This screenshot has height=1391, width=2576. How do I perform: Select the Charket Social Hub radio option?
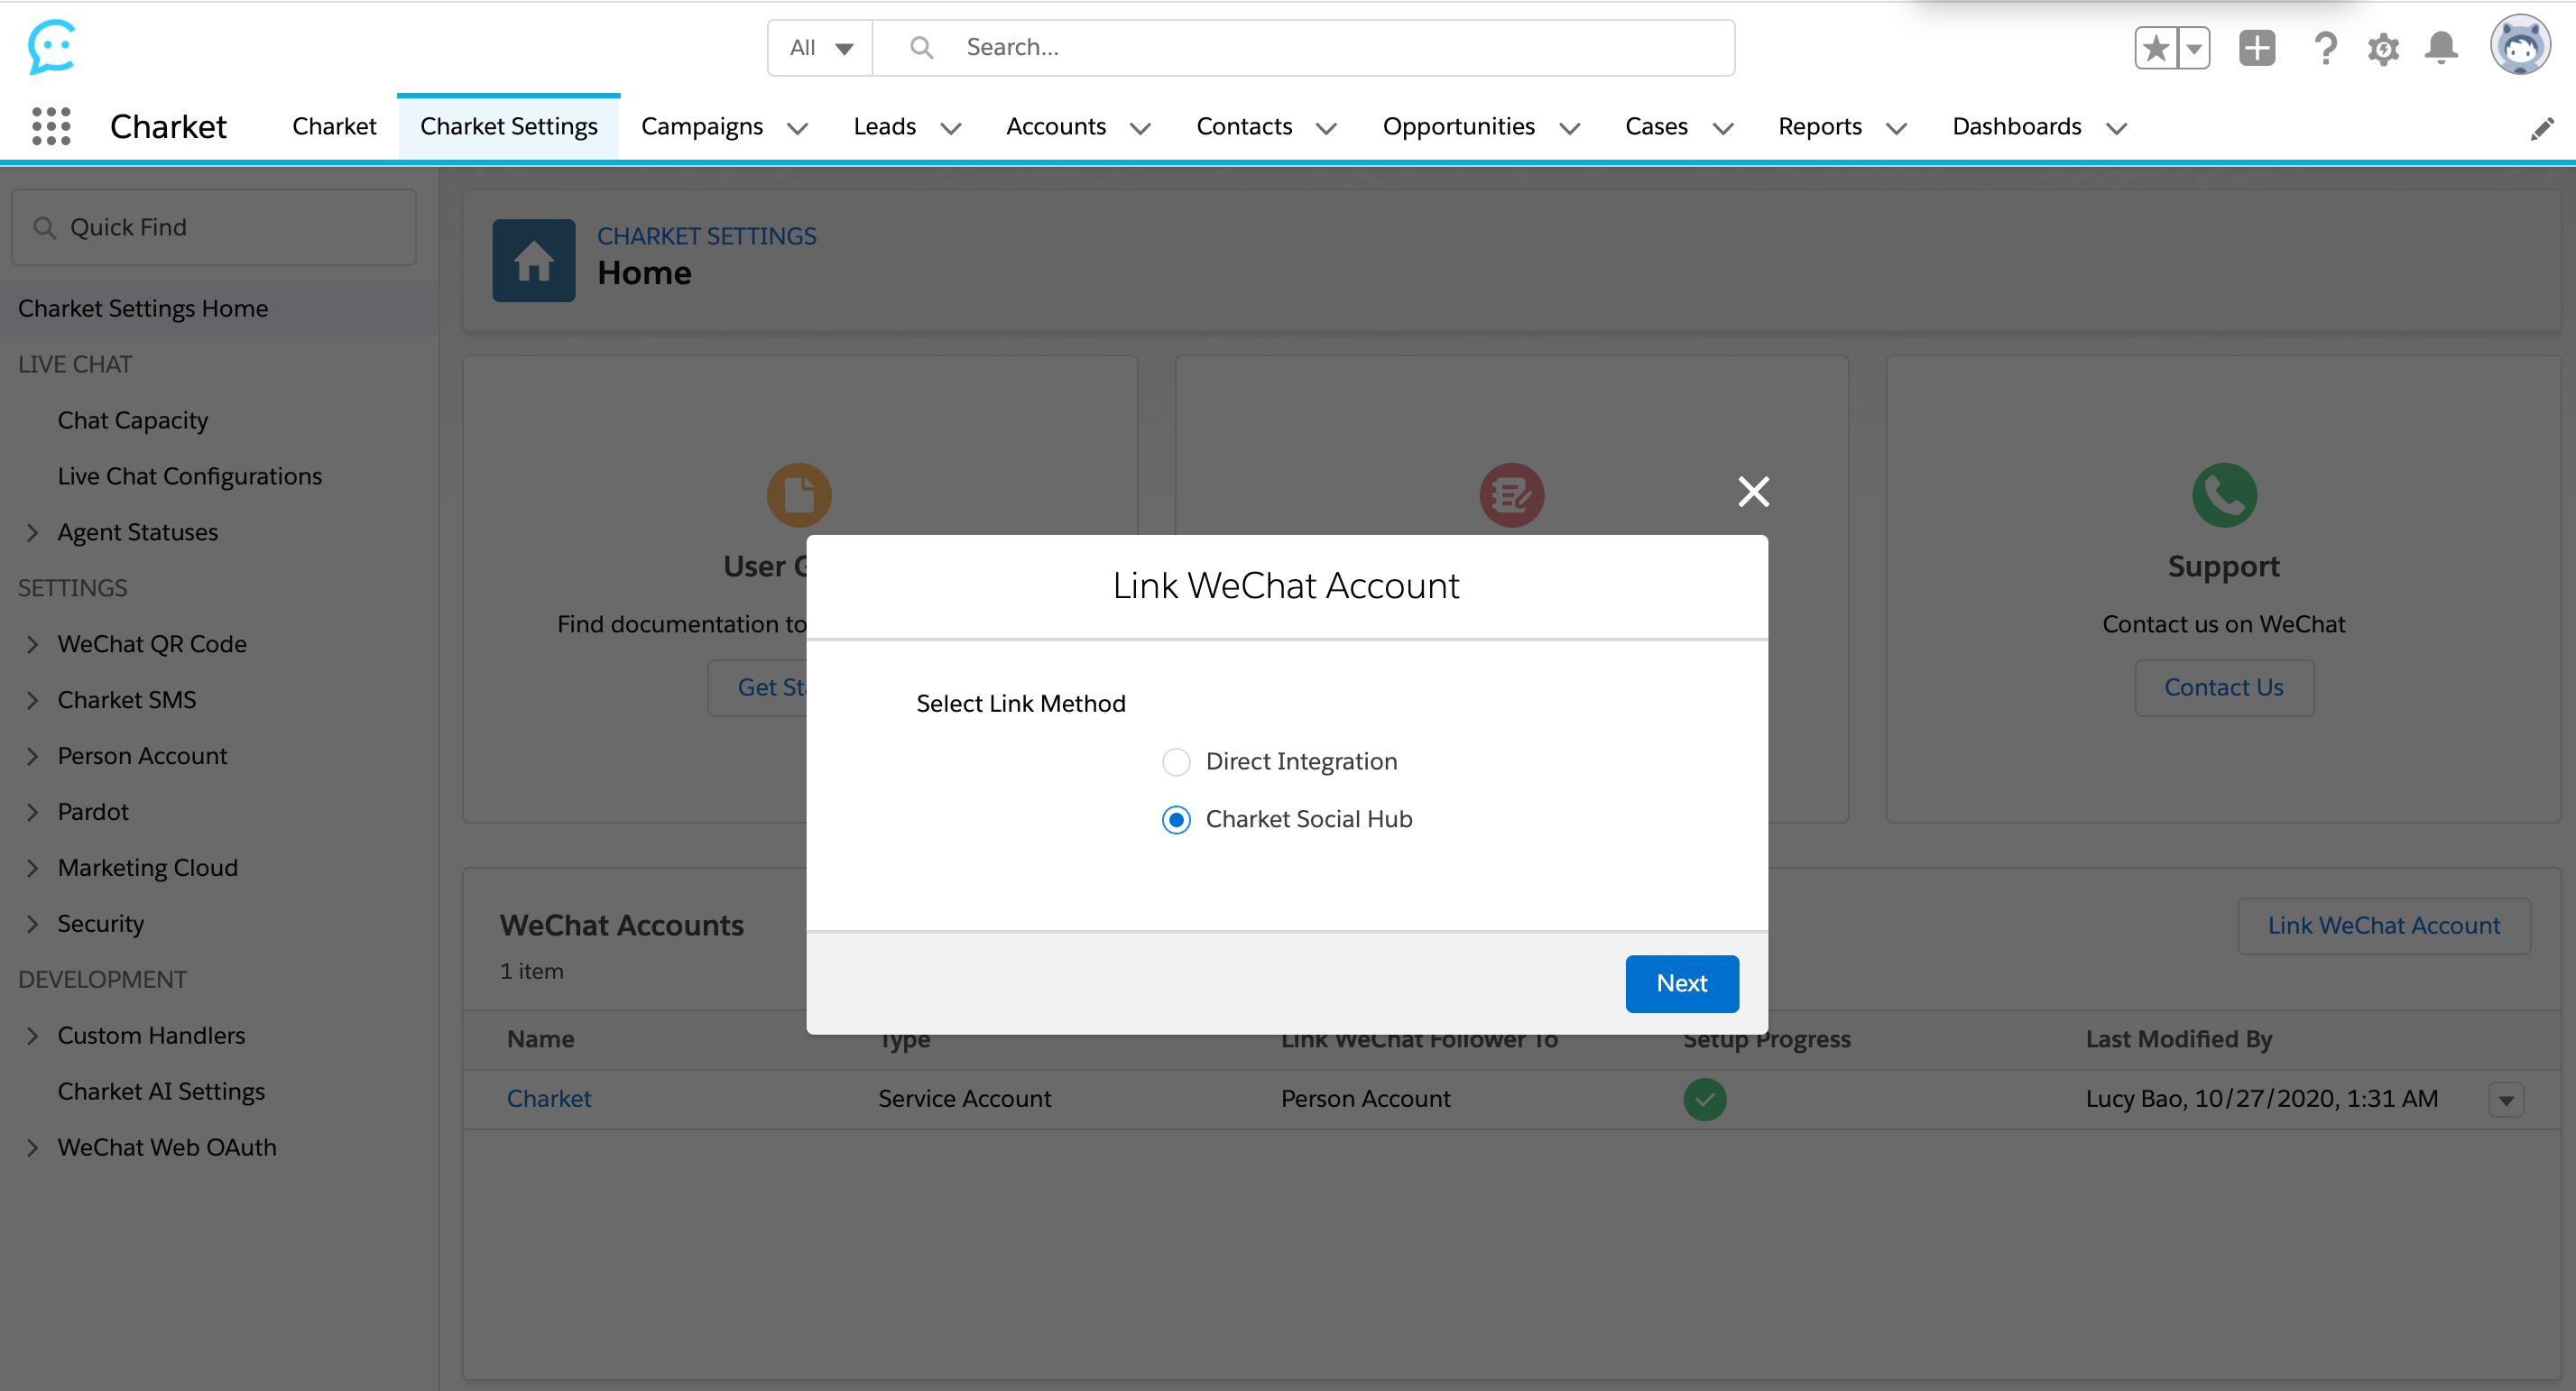(x=1176, y=820)
